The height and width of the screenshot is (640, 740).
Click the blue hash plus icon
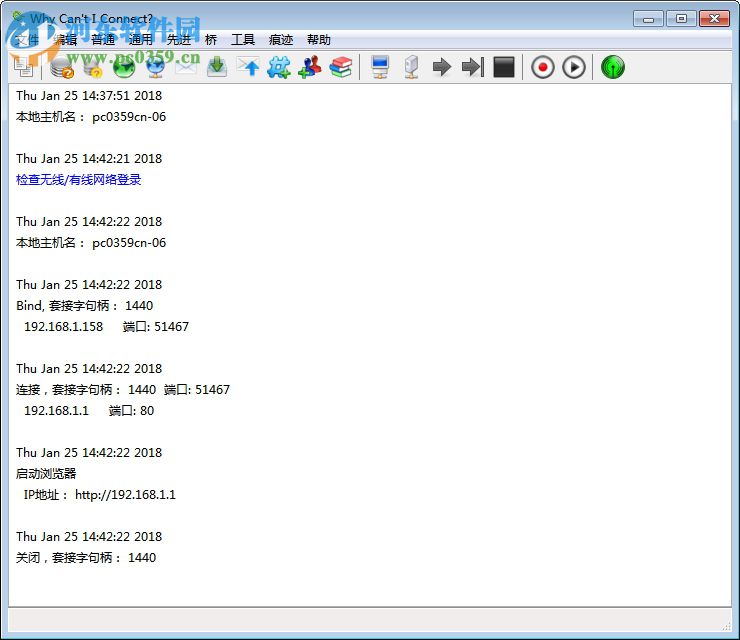pos(279,67)
